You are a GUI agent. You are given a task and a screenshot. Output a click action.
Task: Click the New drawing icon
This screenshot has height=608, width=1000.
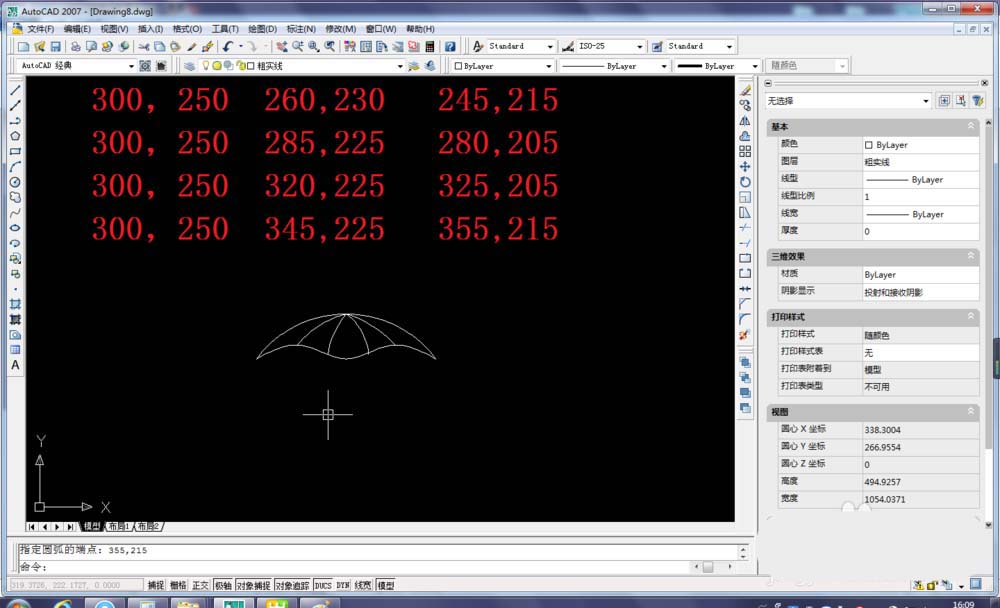tap(24, 47)
